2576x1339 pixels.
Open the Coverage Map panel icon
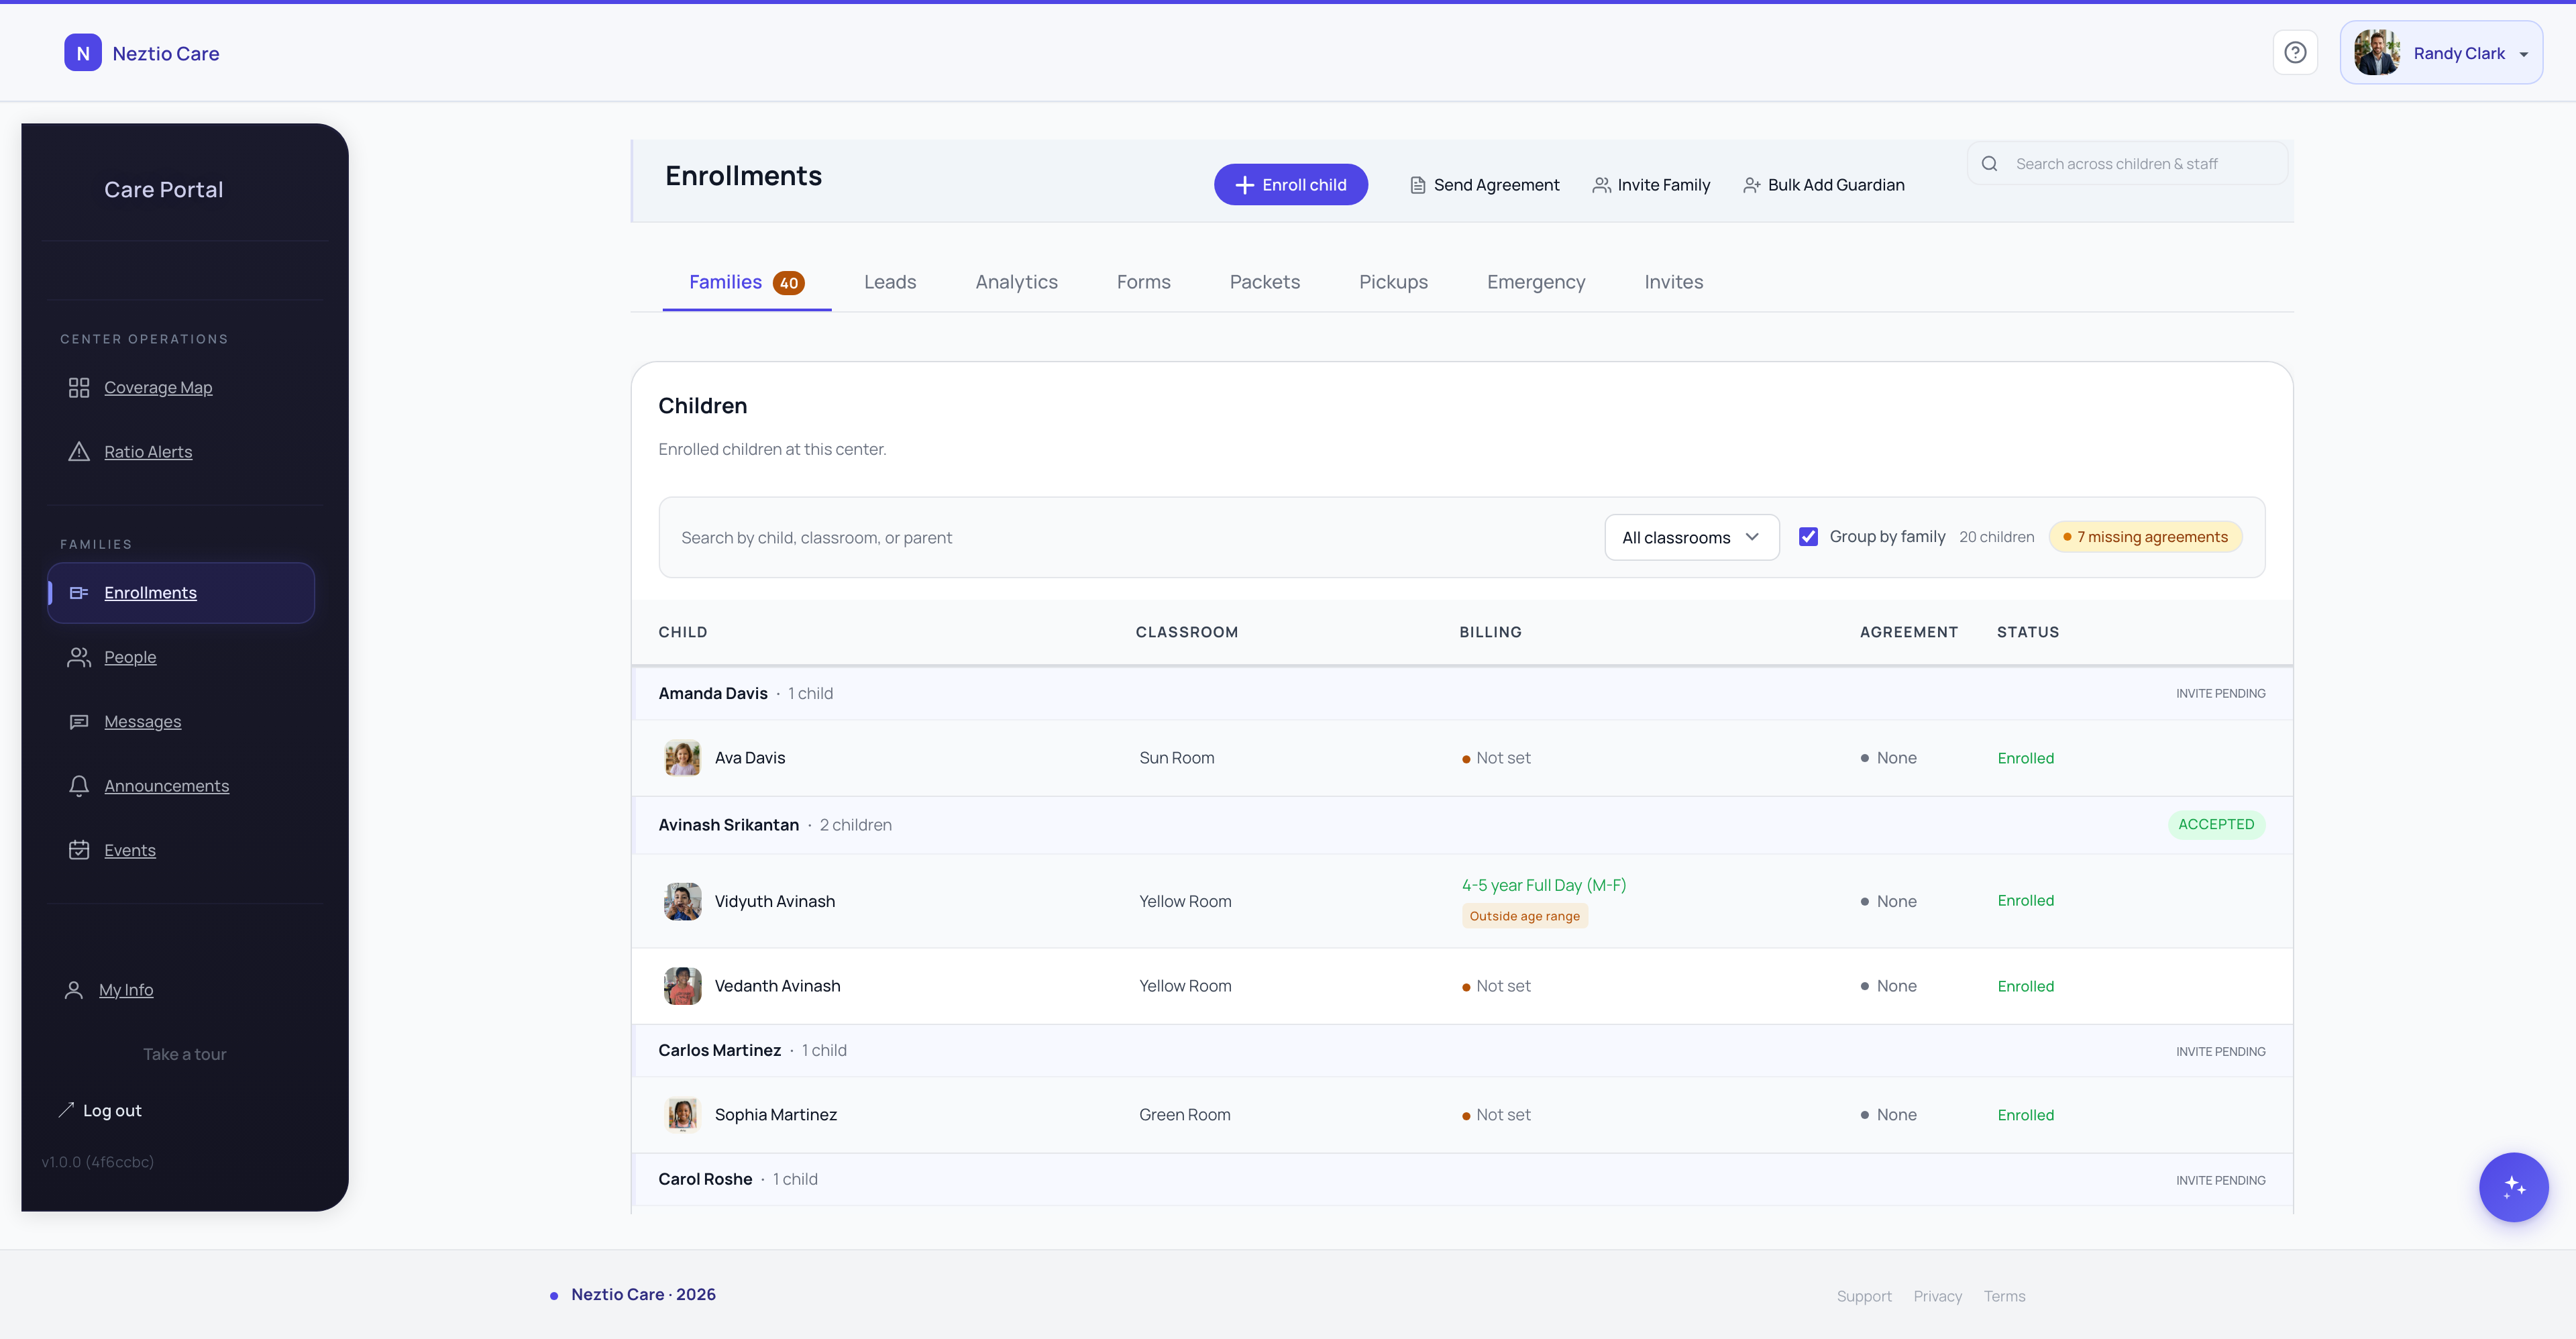[79, 387]
